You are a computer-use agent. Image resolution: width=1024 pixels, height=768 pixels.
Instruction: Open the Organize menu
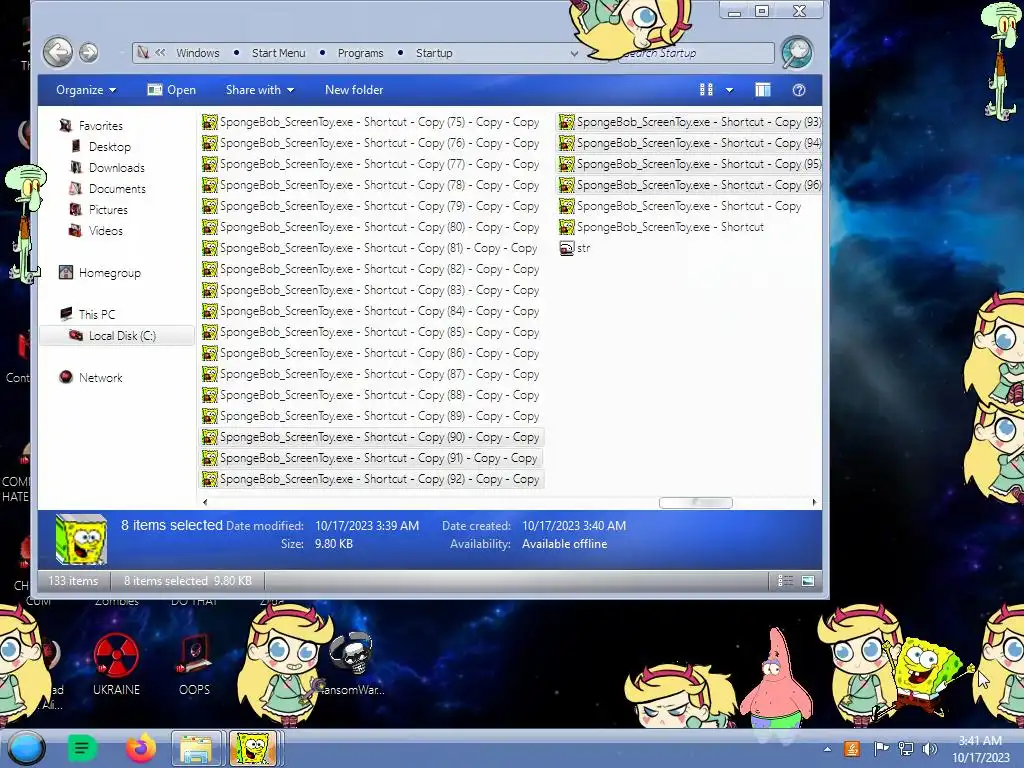86,90
